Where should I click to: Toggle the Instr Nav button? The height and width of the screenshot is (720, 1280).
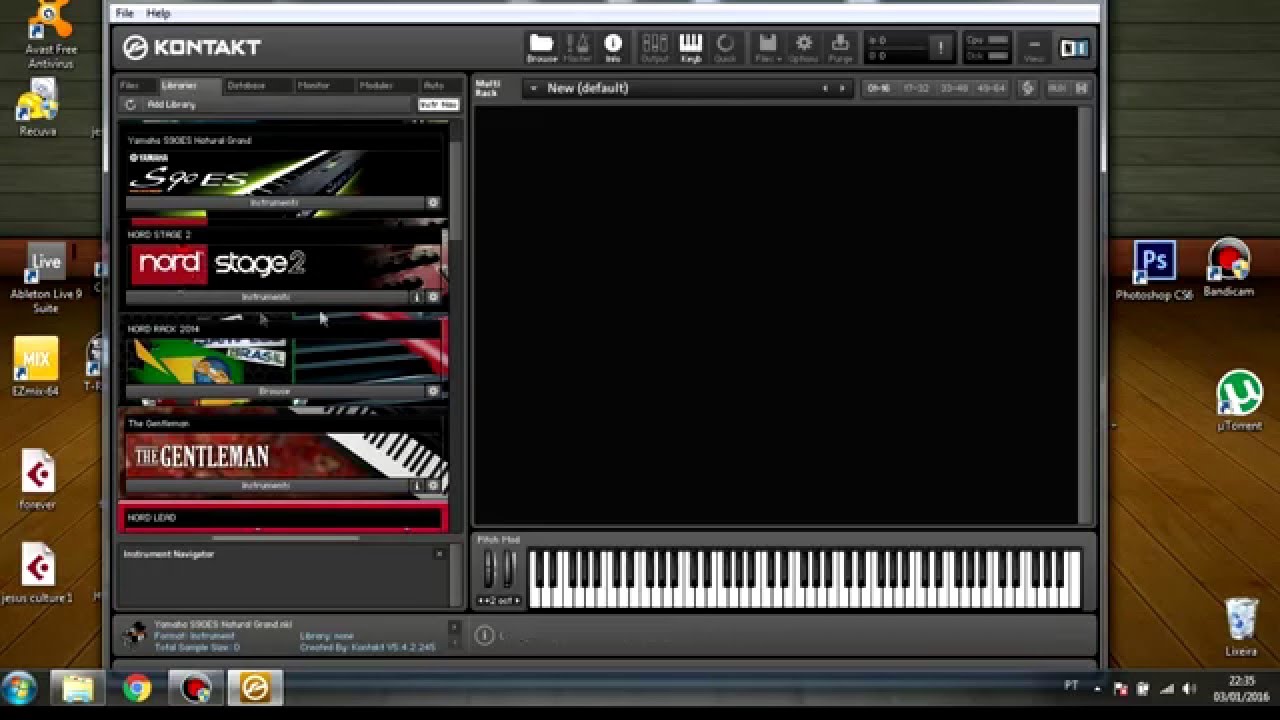(438, 104)
